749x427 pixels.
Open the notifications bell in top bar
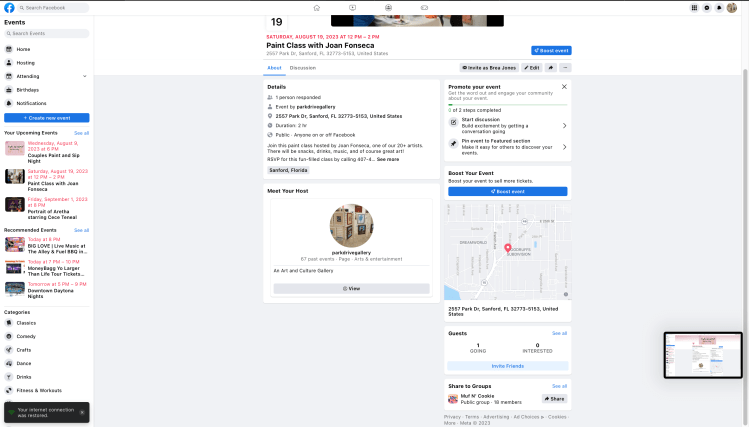719,7
